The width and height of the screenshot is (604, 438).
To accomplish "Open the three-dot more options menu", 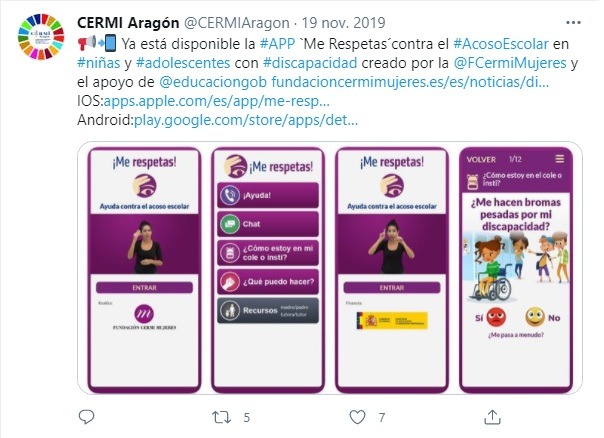I will pyautogui.click(x=573, y=23).
